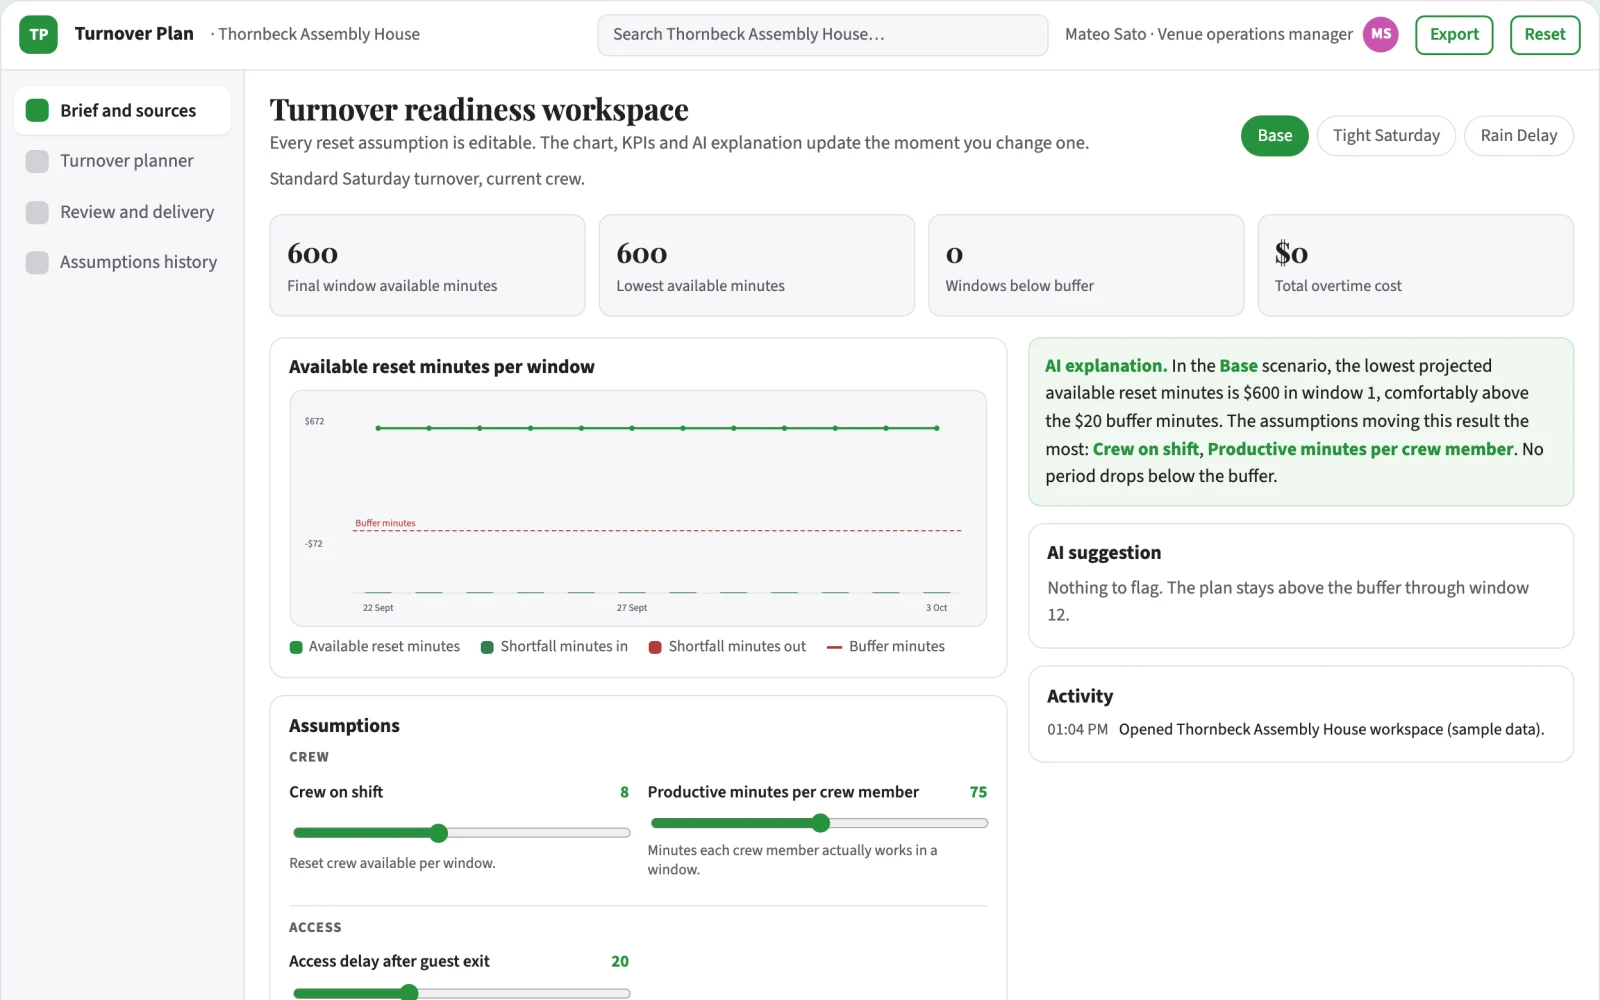This screenshot has height=1000, width=1600.
Task: Click Productive minutes per crew member link in explanation
Action: (1360, 449)
